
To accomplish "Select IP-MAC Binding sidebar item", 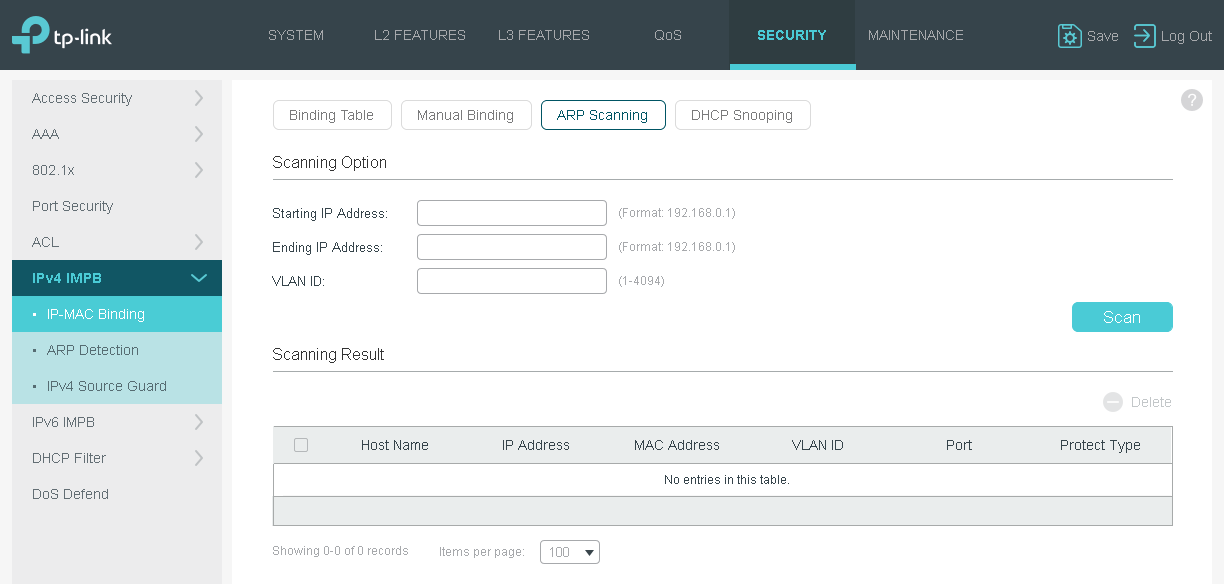I will pos(117,314).
